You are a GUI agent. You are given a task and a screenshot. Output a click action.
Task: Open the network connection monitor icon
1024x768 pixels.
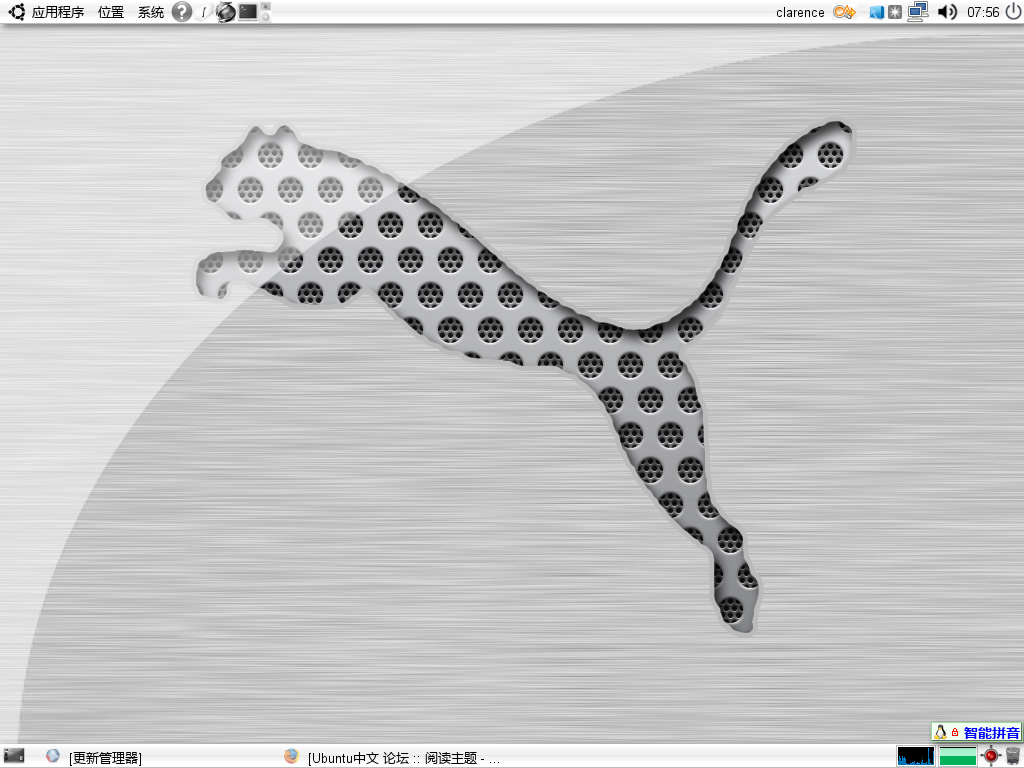tap(918, 12)
